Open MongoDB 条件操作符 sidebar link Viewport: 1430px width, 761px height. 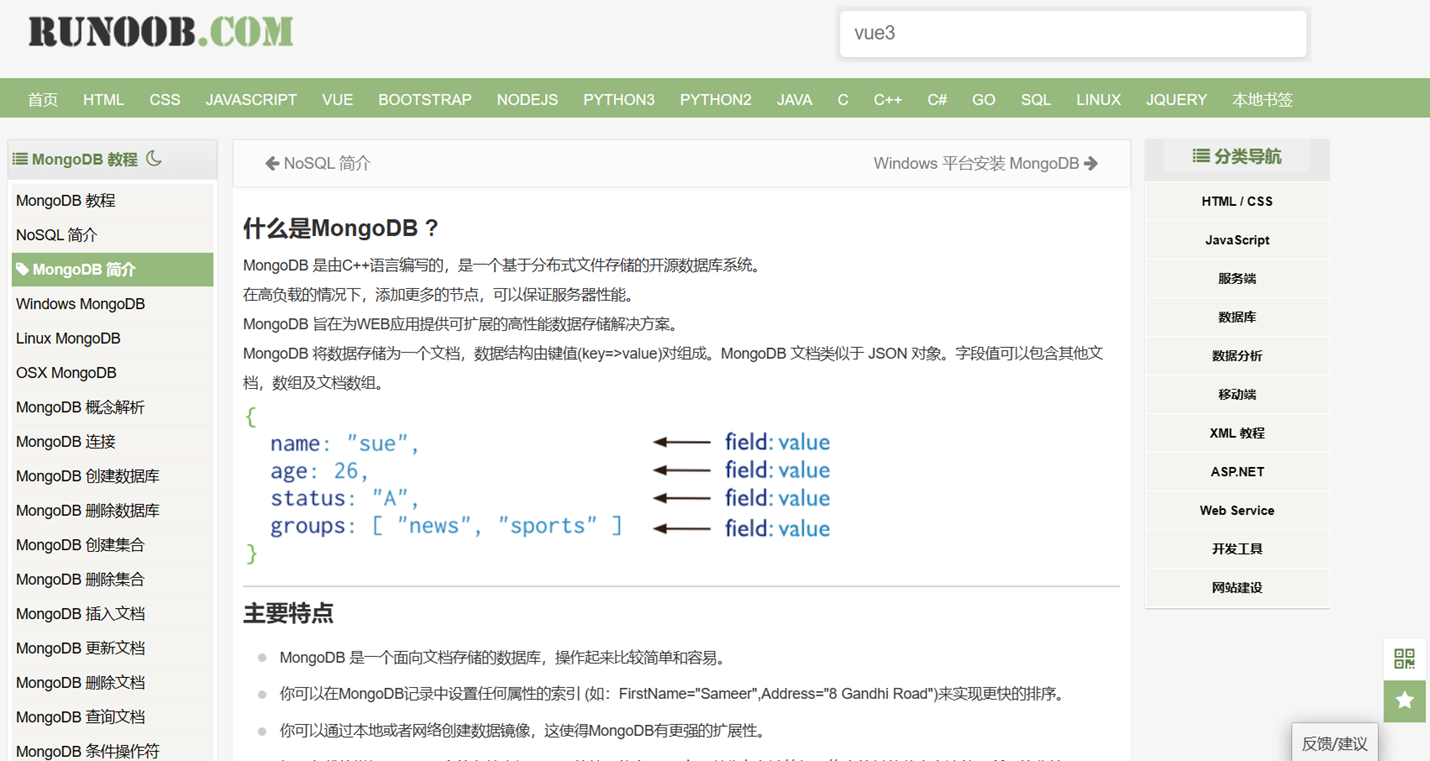click(112, 750)
